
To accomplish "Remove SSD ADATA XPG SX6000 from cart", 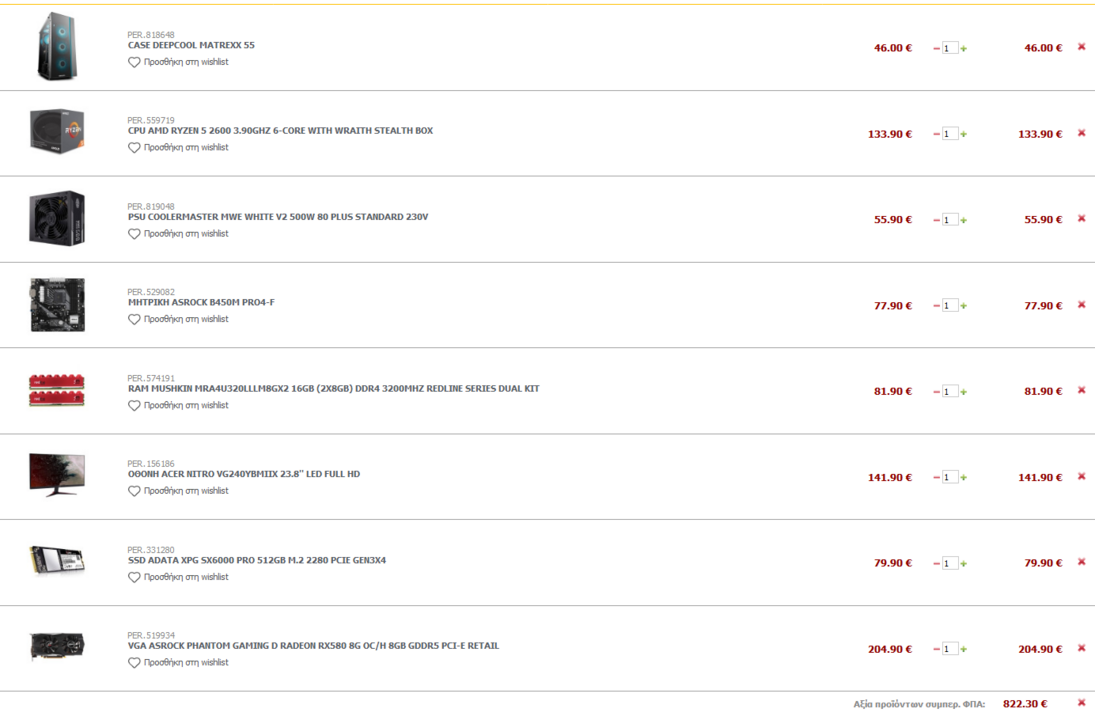I will click(x=1082, y=561).
